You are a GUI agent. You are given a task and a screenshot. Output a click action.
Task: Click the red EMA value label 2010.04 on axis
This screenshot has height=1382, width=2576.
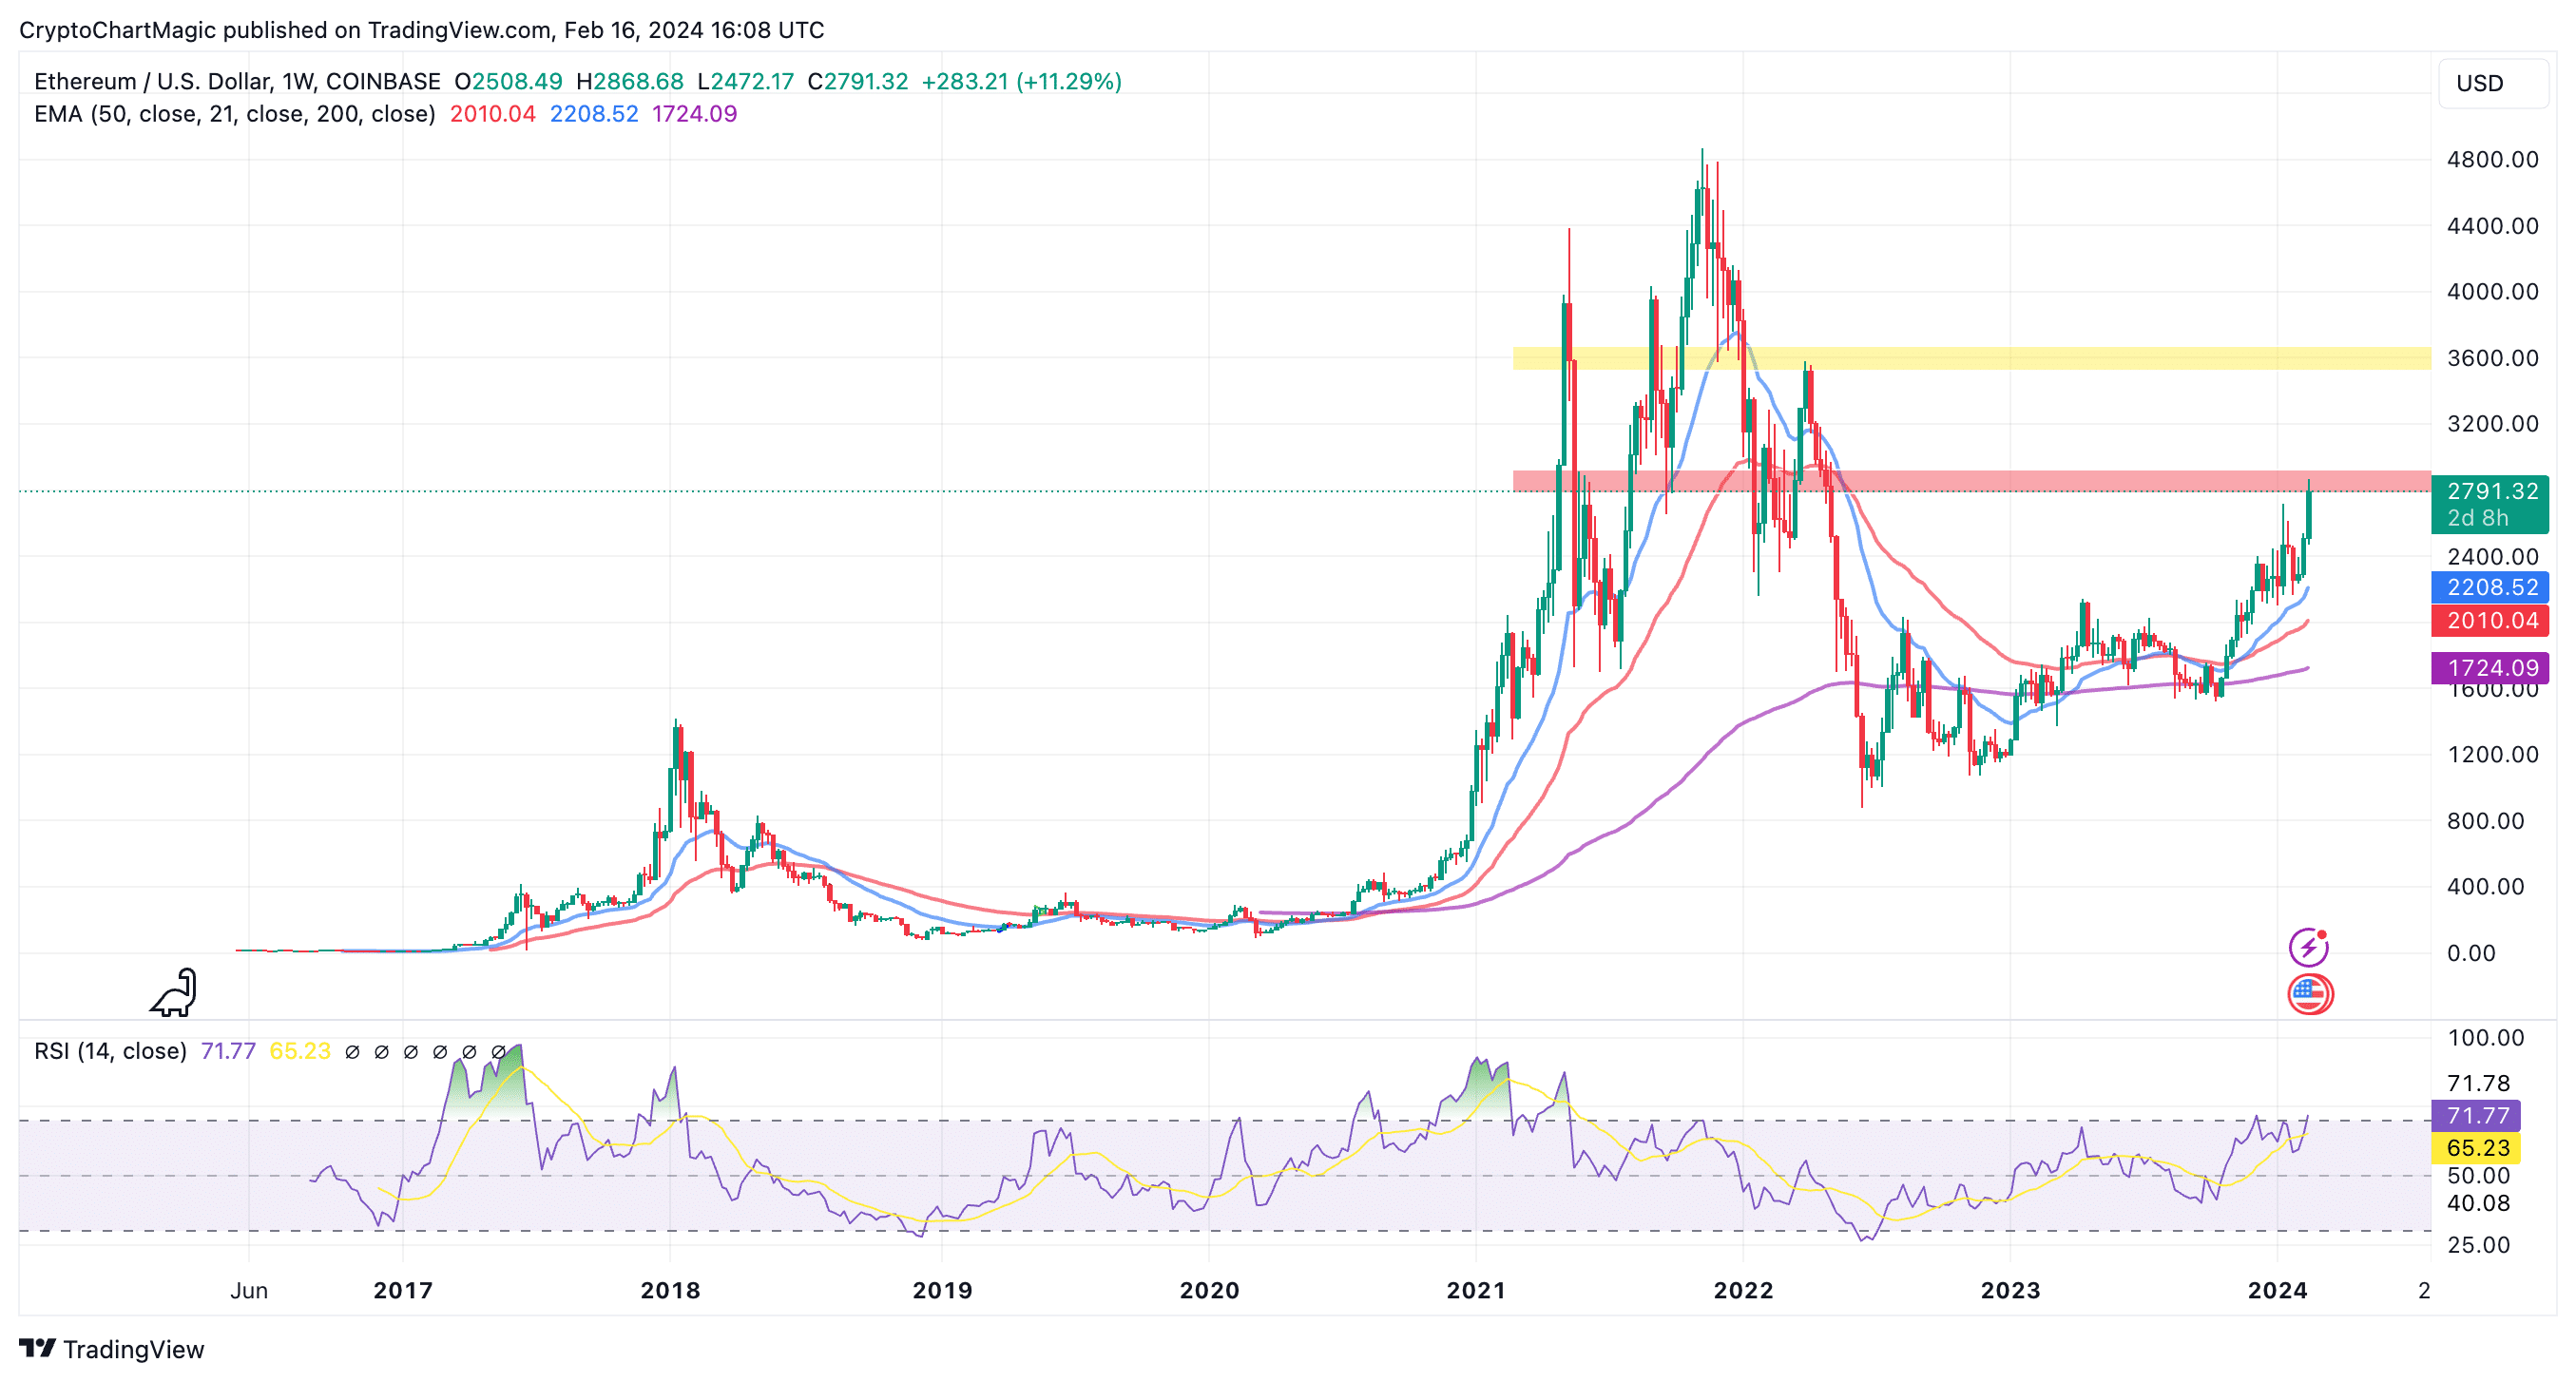pos(2490,620)
